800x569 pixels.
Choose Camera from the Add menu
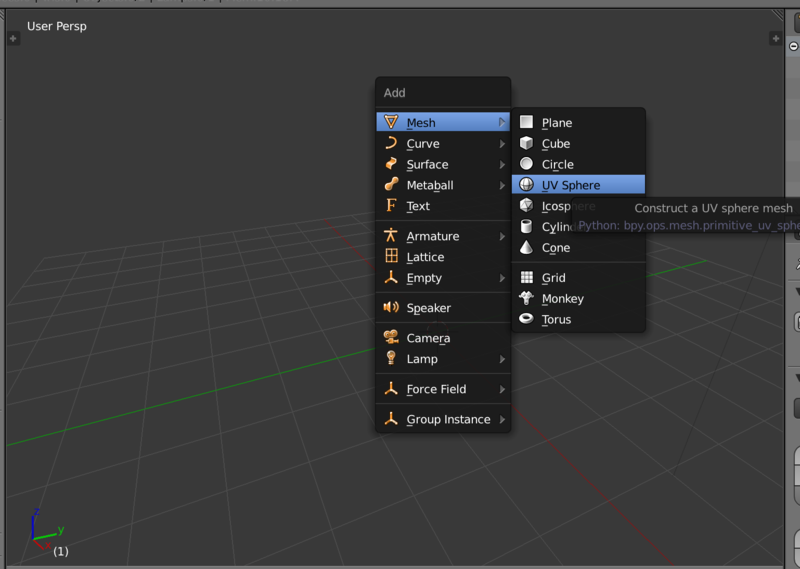pyautogui.click(x=443, y=338)
